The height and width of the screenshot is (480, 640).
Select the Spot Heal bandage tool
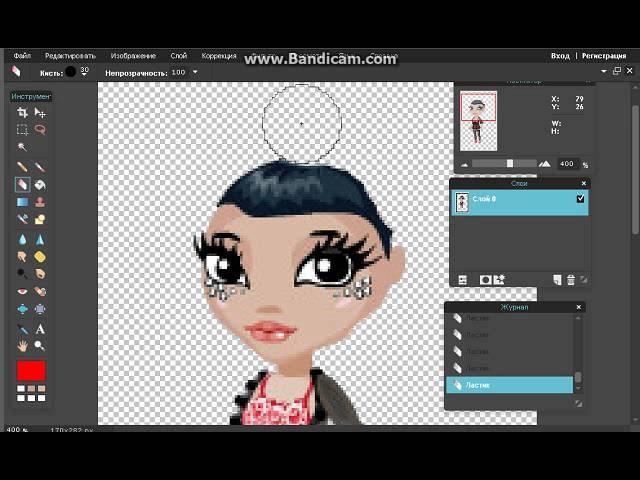(40, 291)
